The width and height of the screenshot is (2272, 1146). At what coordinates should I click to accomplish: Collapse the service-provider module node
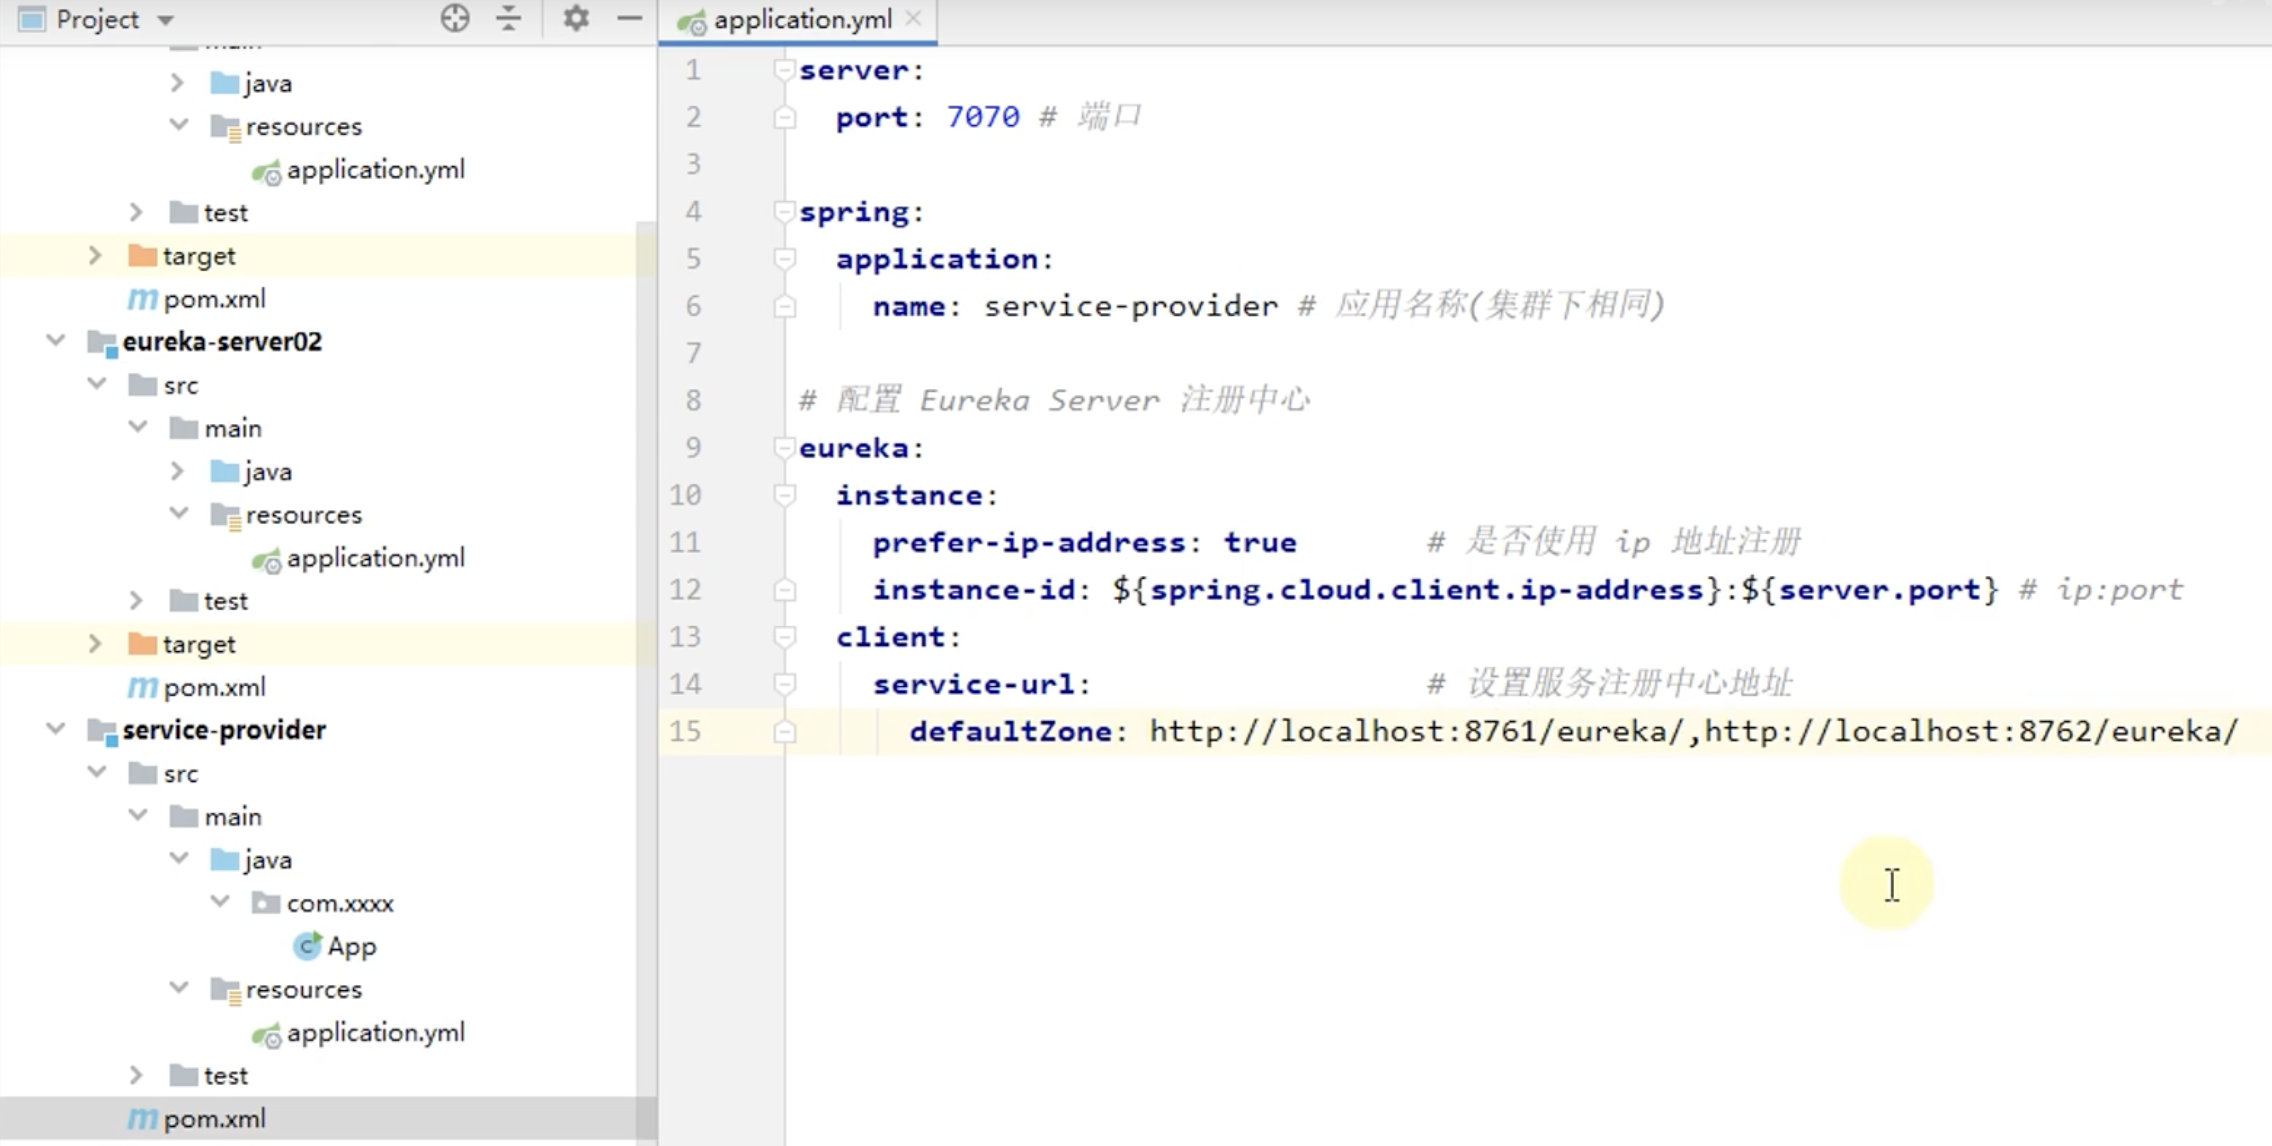(x=56, y=730)
